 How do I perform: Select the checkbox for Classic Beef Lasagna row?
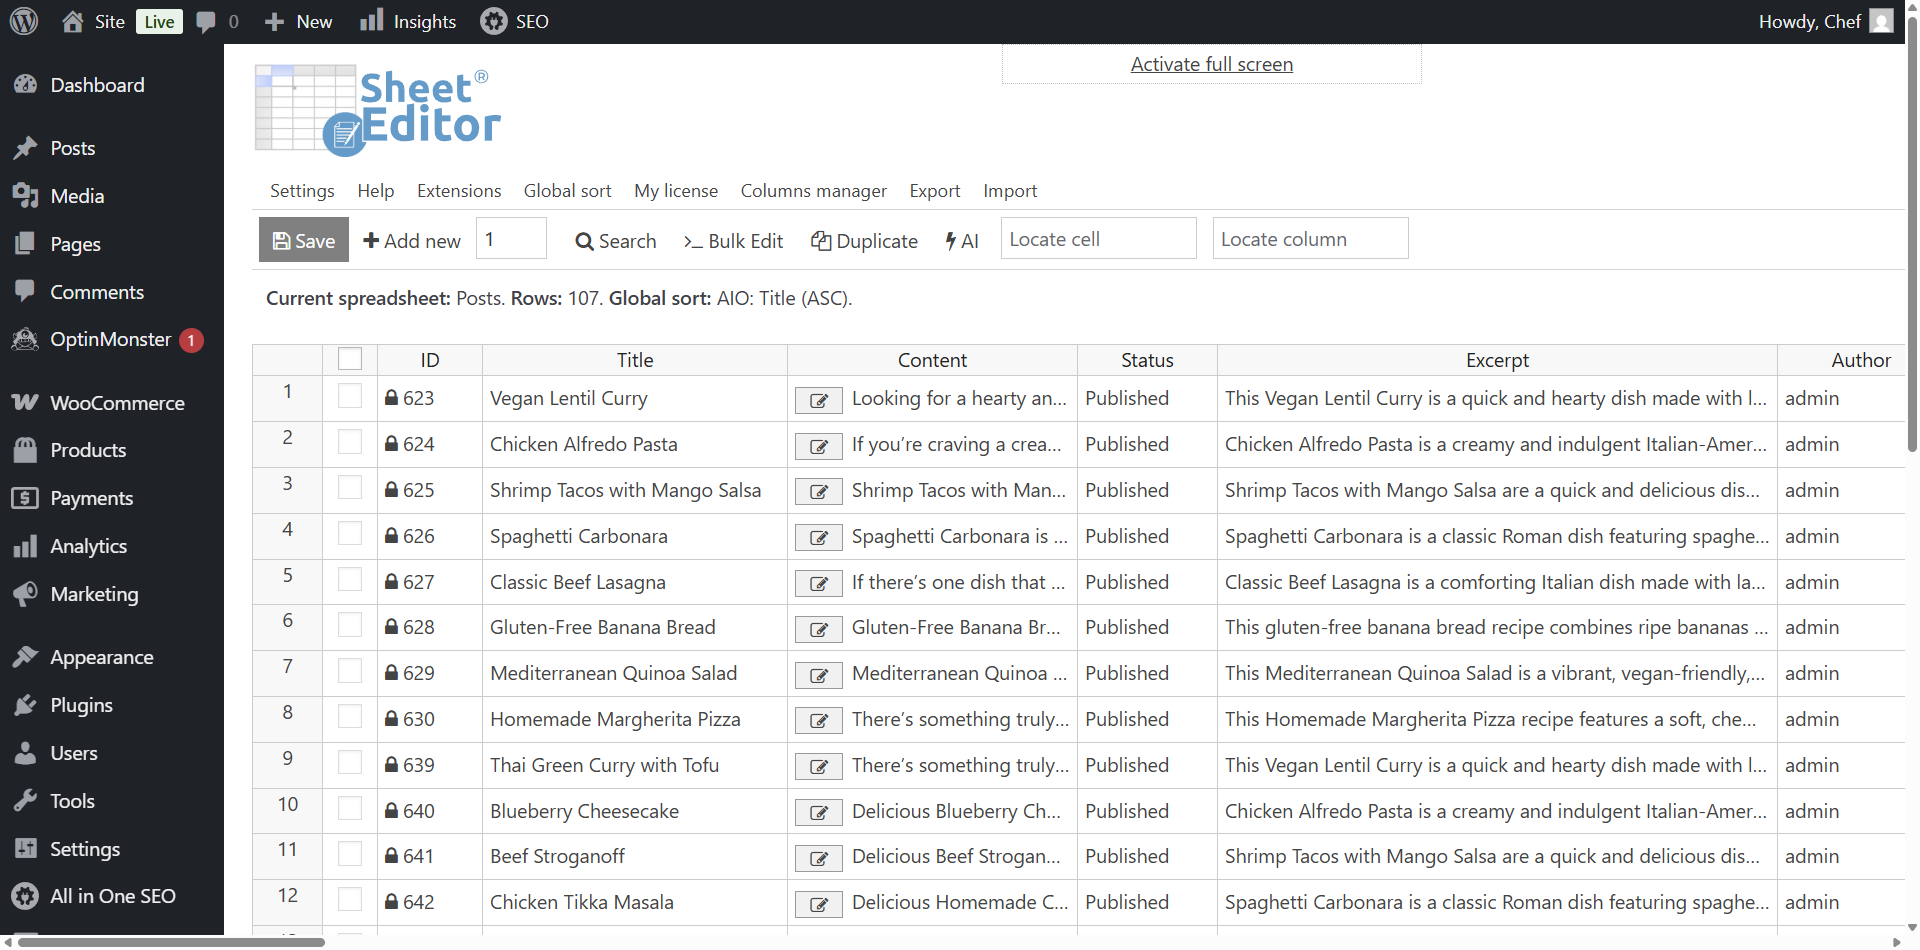[x=350, y=580]
